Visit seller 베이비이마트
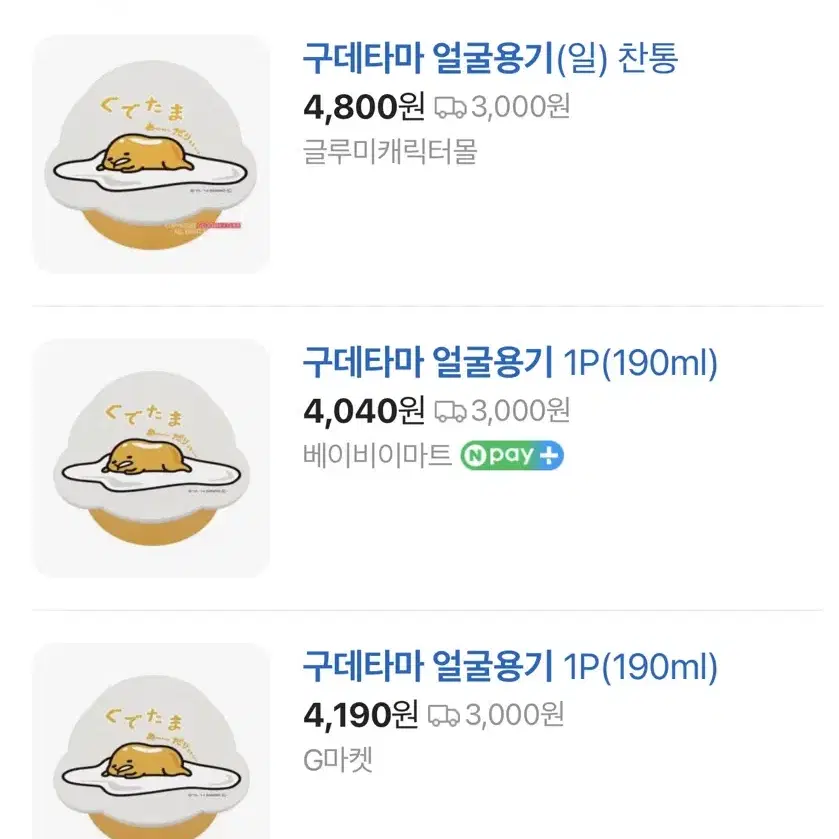839x839 pixels. pos(377,455)
